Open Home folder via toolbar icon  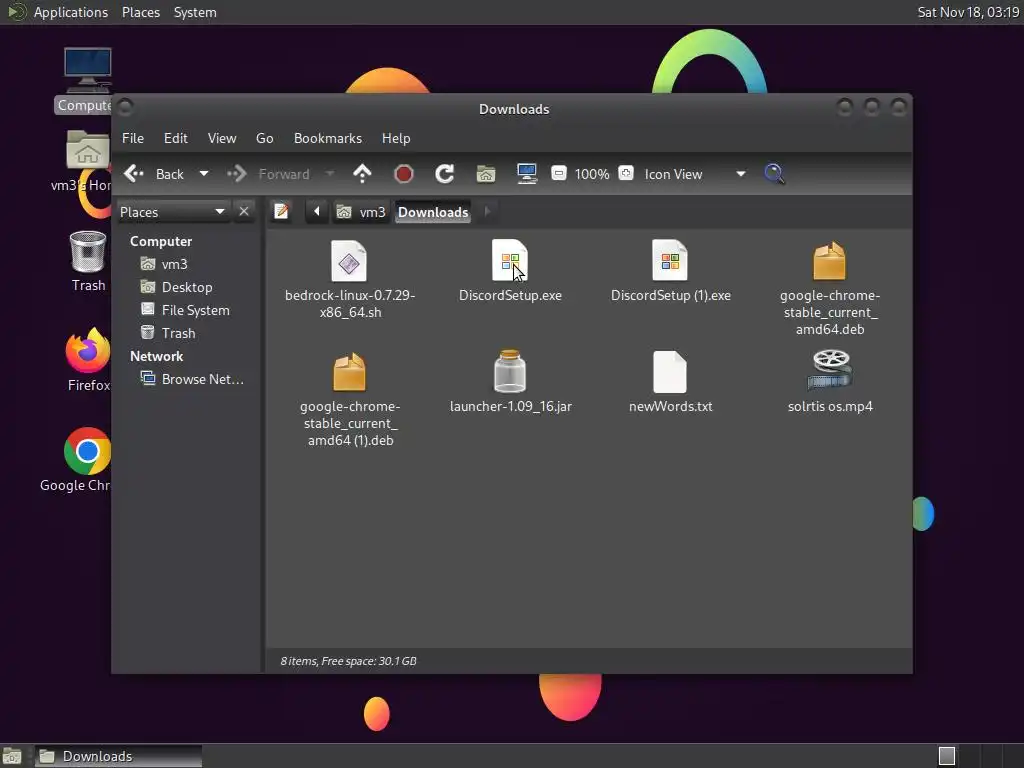click(x=486, y=174)
